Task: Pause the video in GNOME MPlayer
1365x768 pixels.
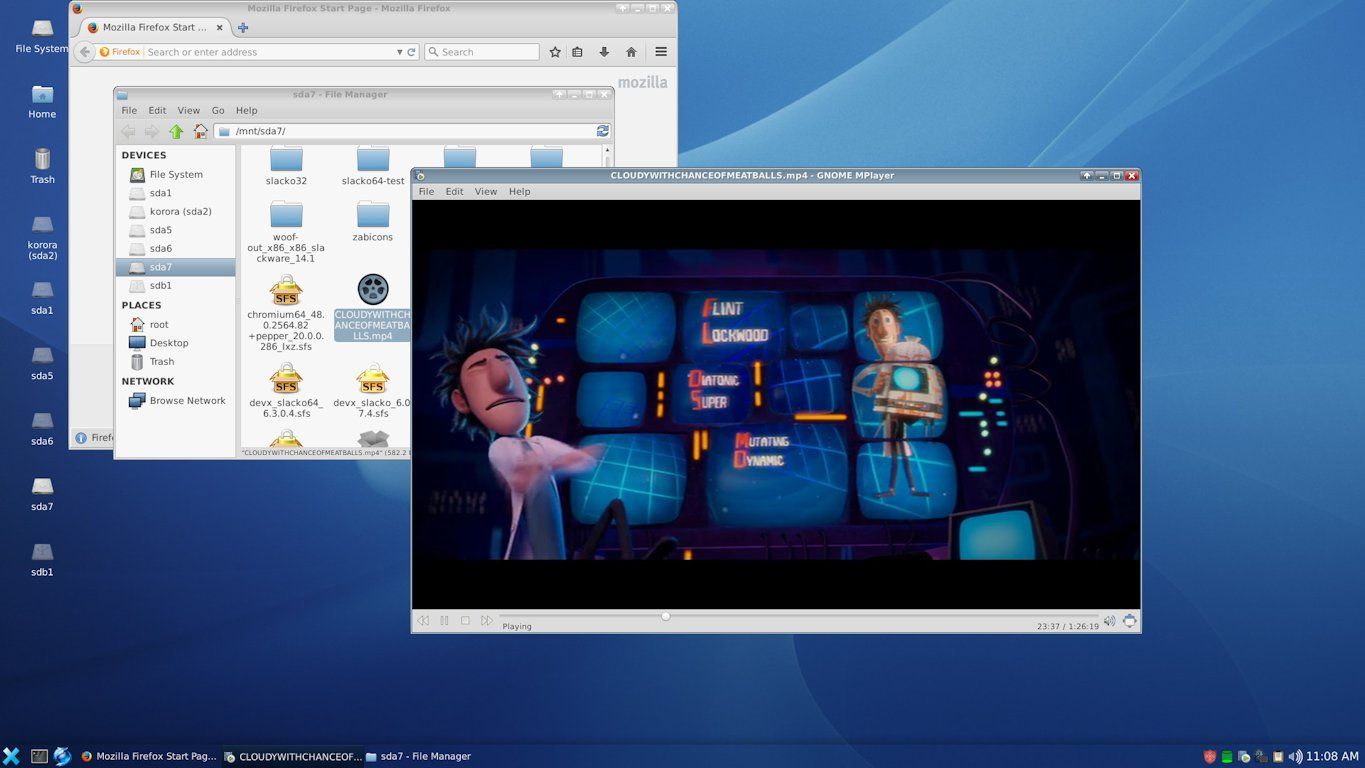Action: click(444, 621)
